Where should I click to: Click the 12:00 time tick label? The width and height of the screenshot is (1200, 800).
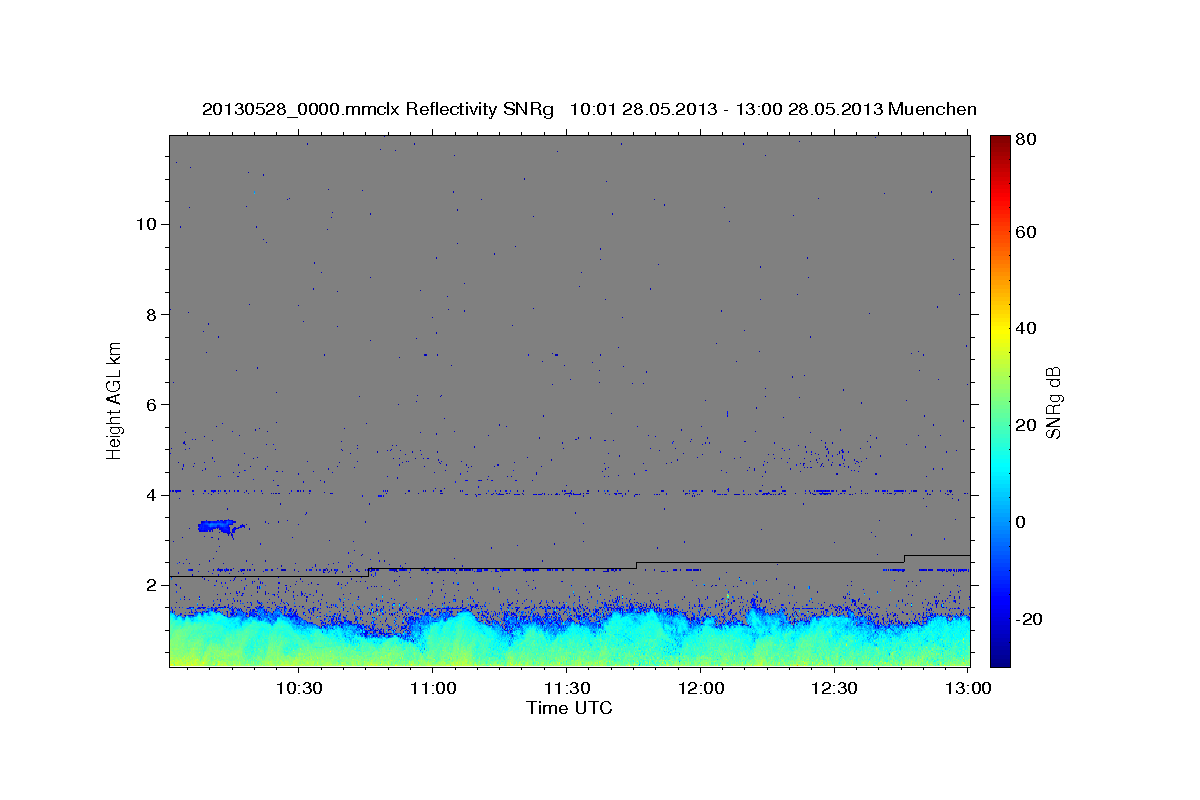(x=700, y=688)
